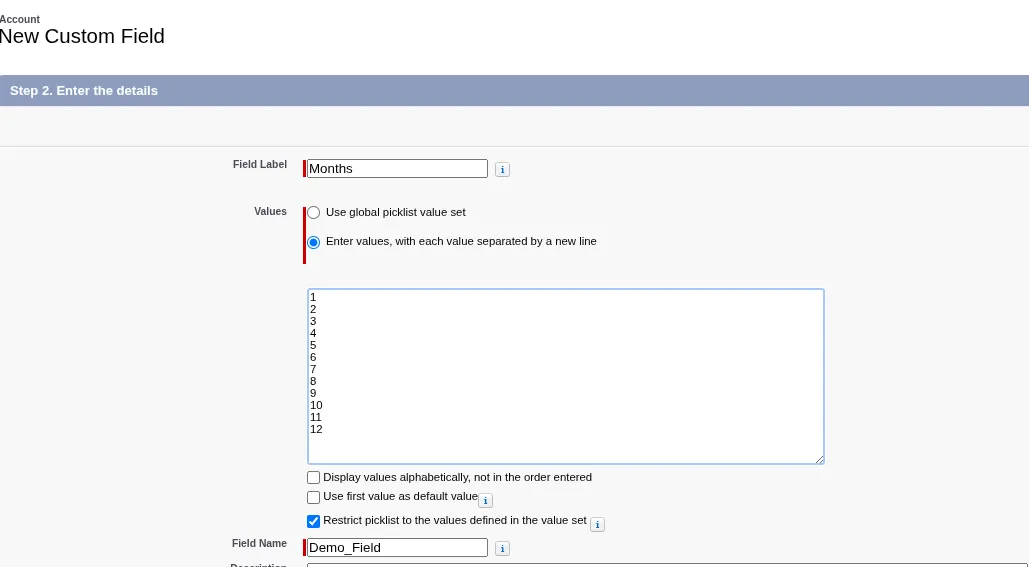Click 'Use global picklist value set' label text

[395, 212]
